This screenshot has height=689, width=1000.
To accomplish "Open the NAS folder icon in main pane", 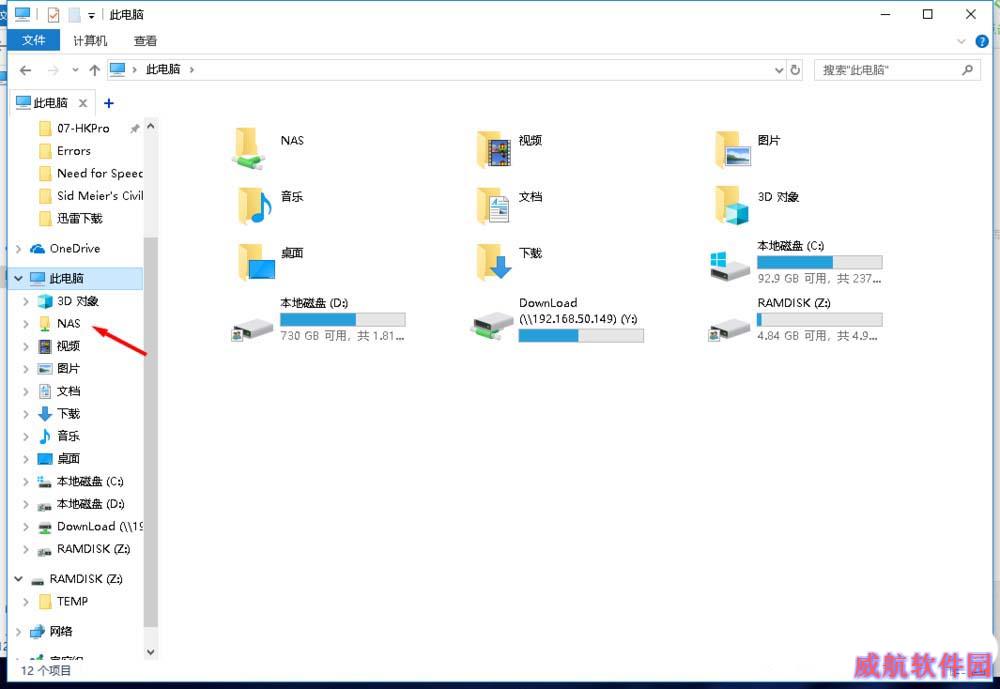I will [x=249, y=148].
